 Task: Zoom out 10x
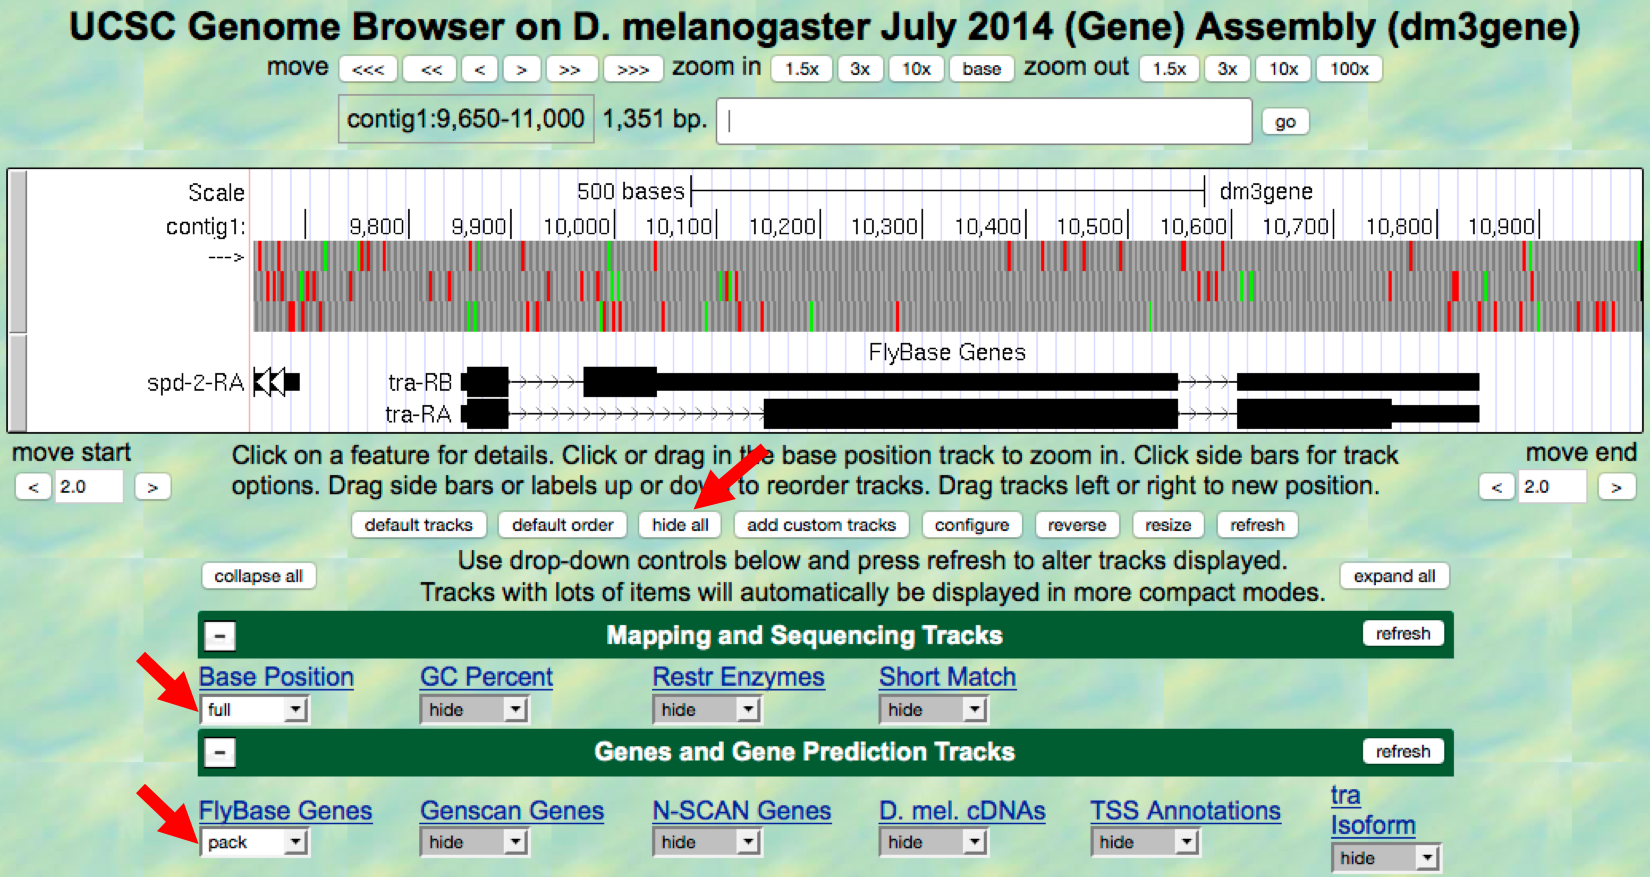[x=1284, y=69]
